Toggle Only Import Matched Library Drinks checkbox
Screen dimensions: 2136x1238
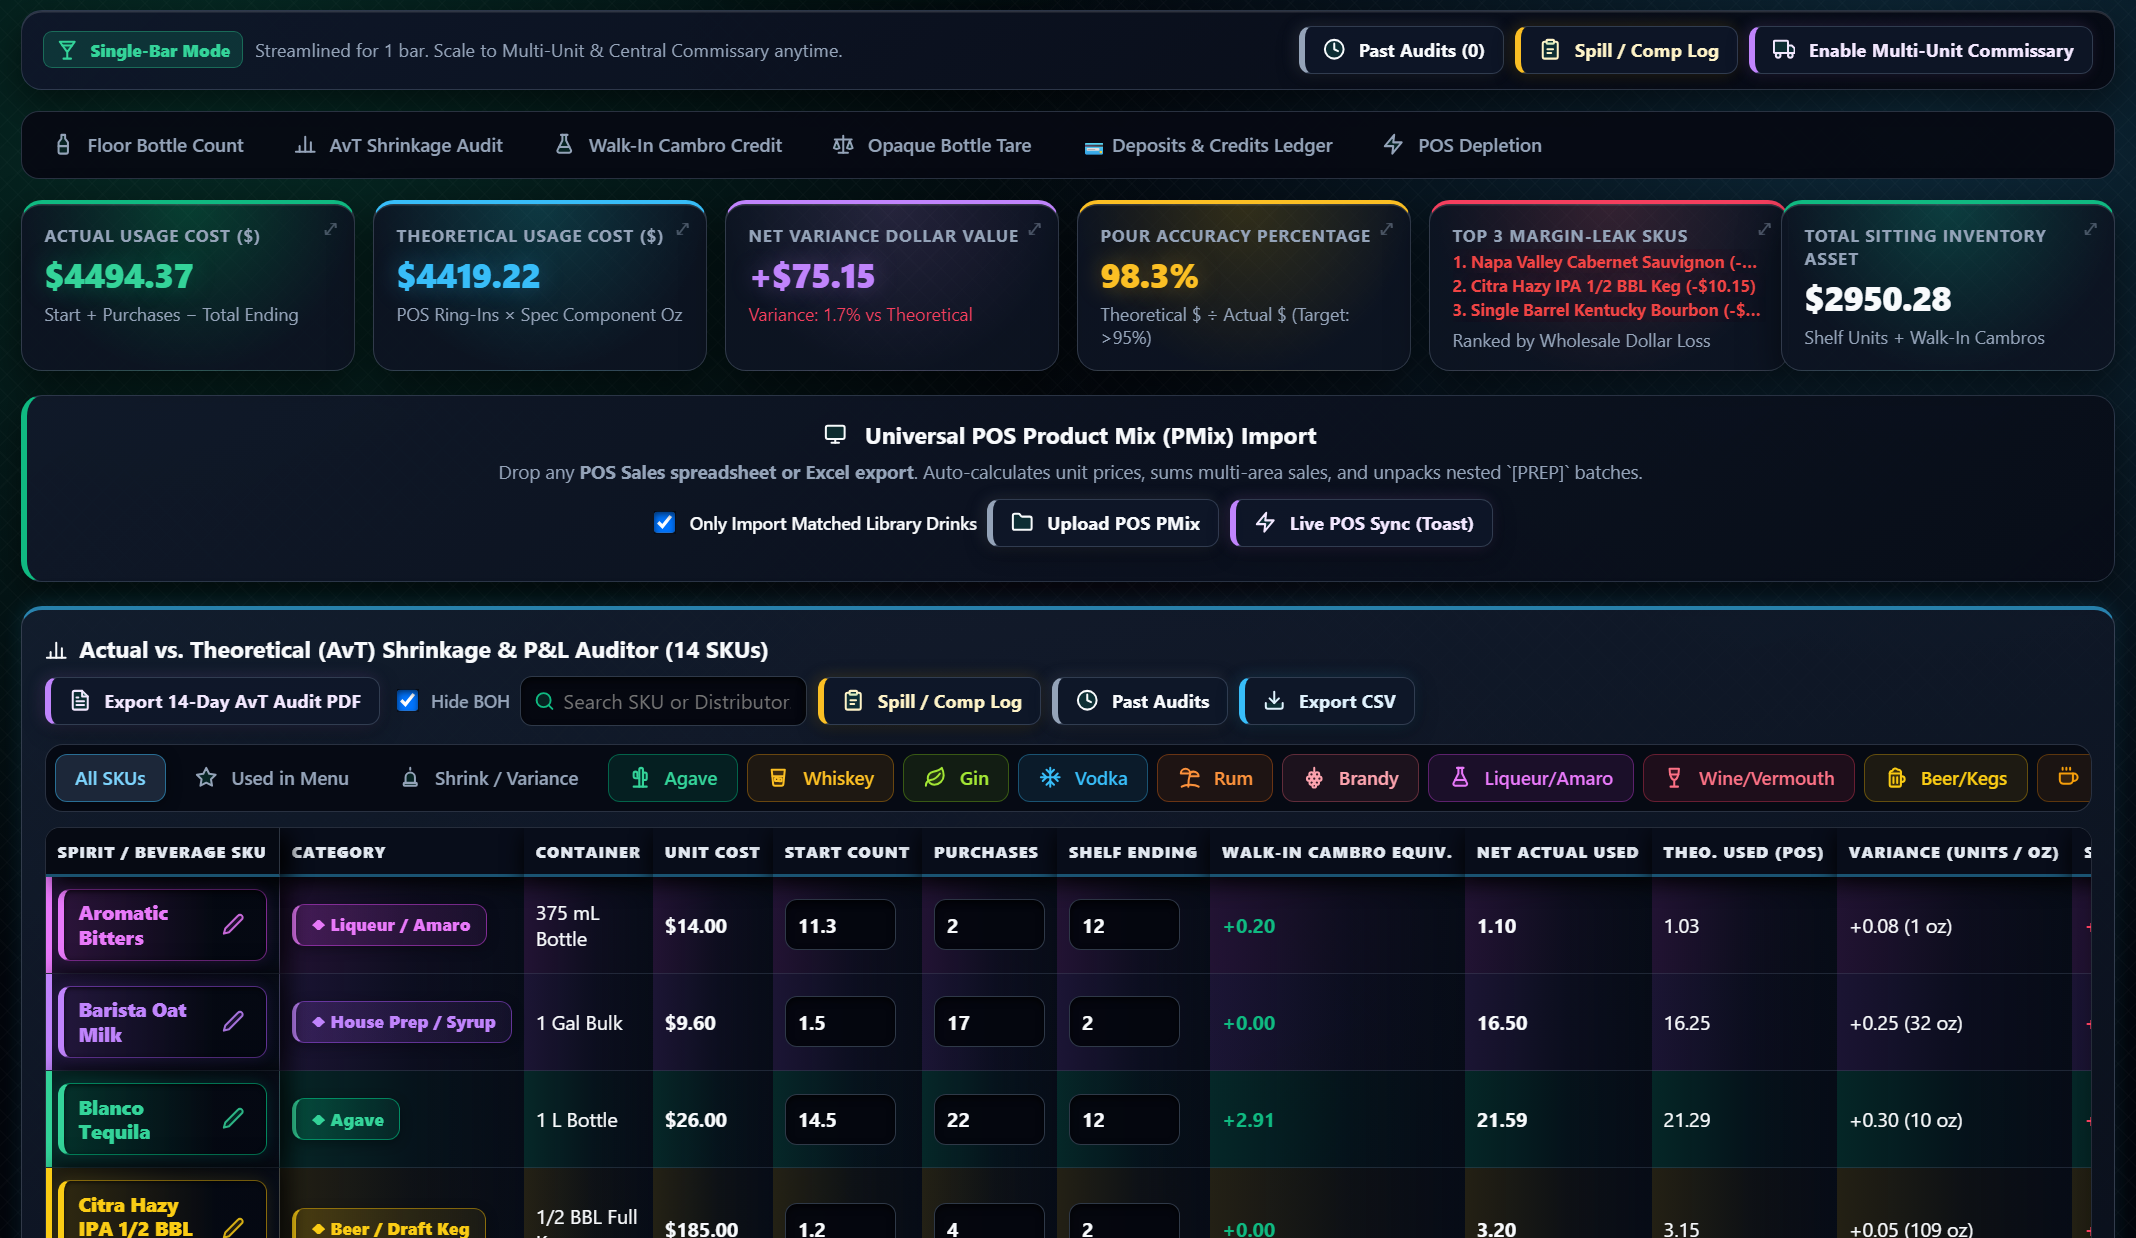pyautogui.click(x=664, y=523)
